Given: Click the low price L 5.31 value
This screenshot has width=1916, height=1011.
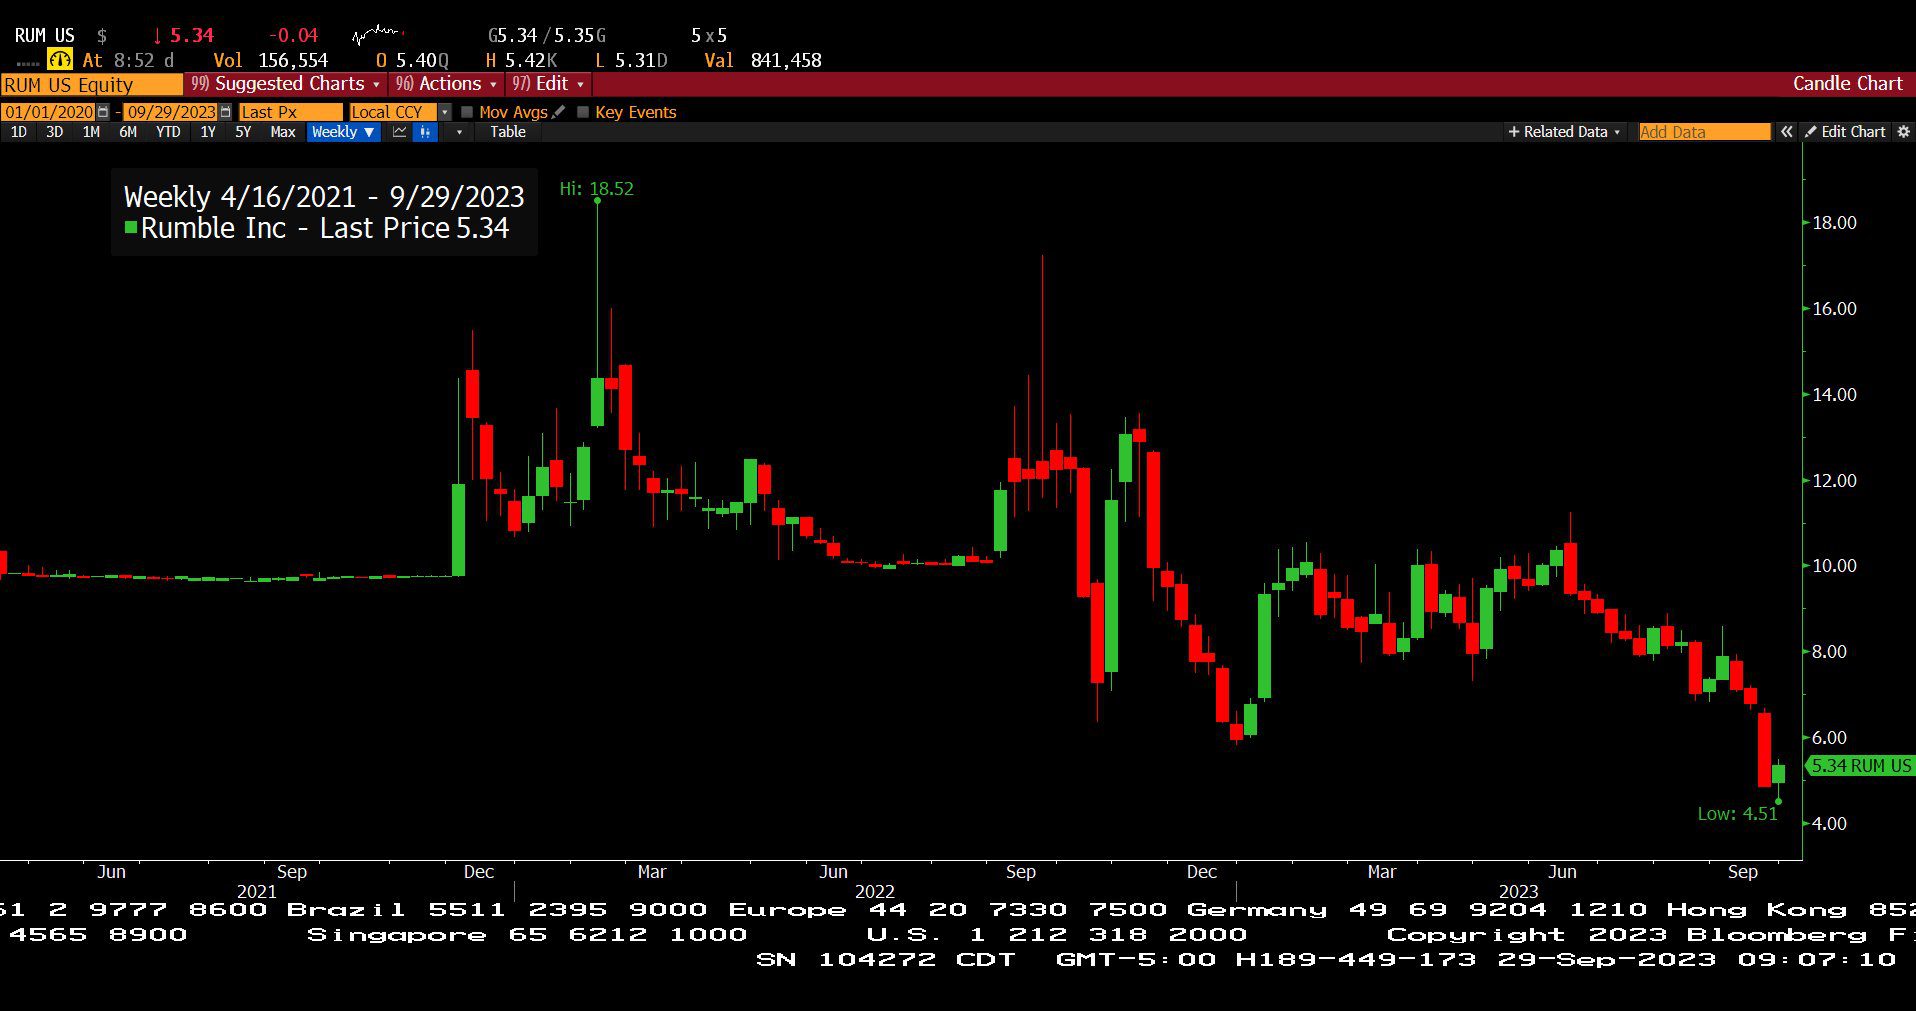Looking at the screenshot, I should [631, 61].
